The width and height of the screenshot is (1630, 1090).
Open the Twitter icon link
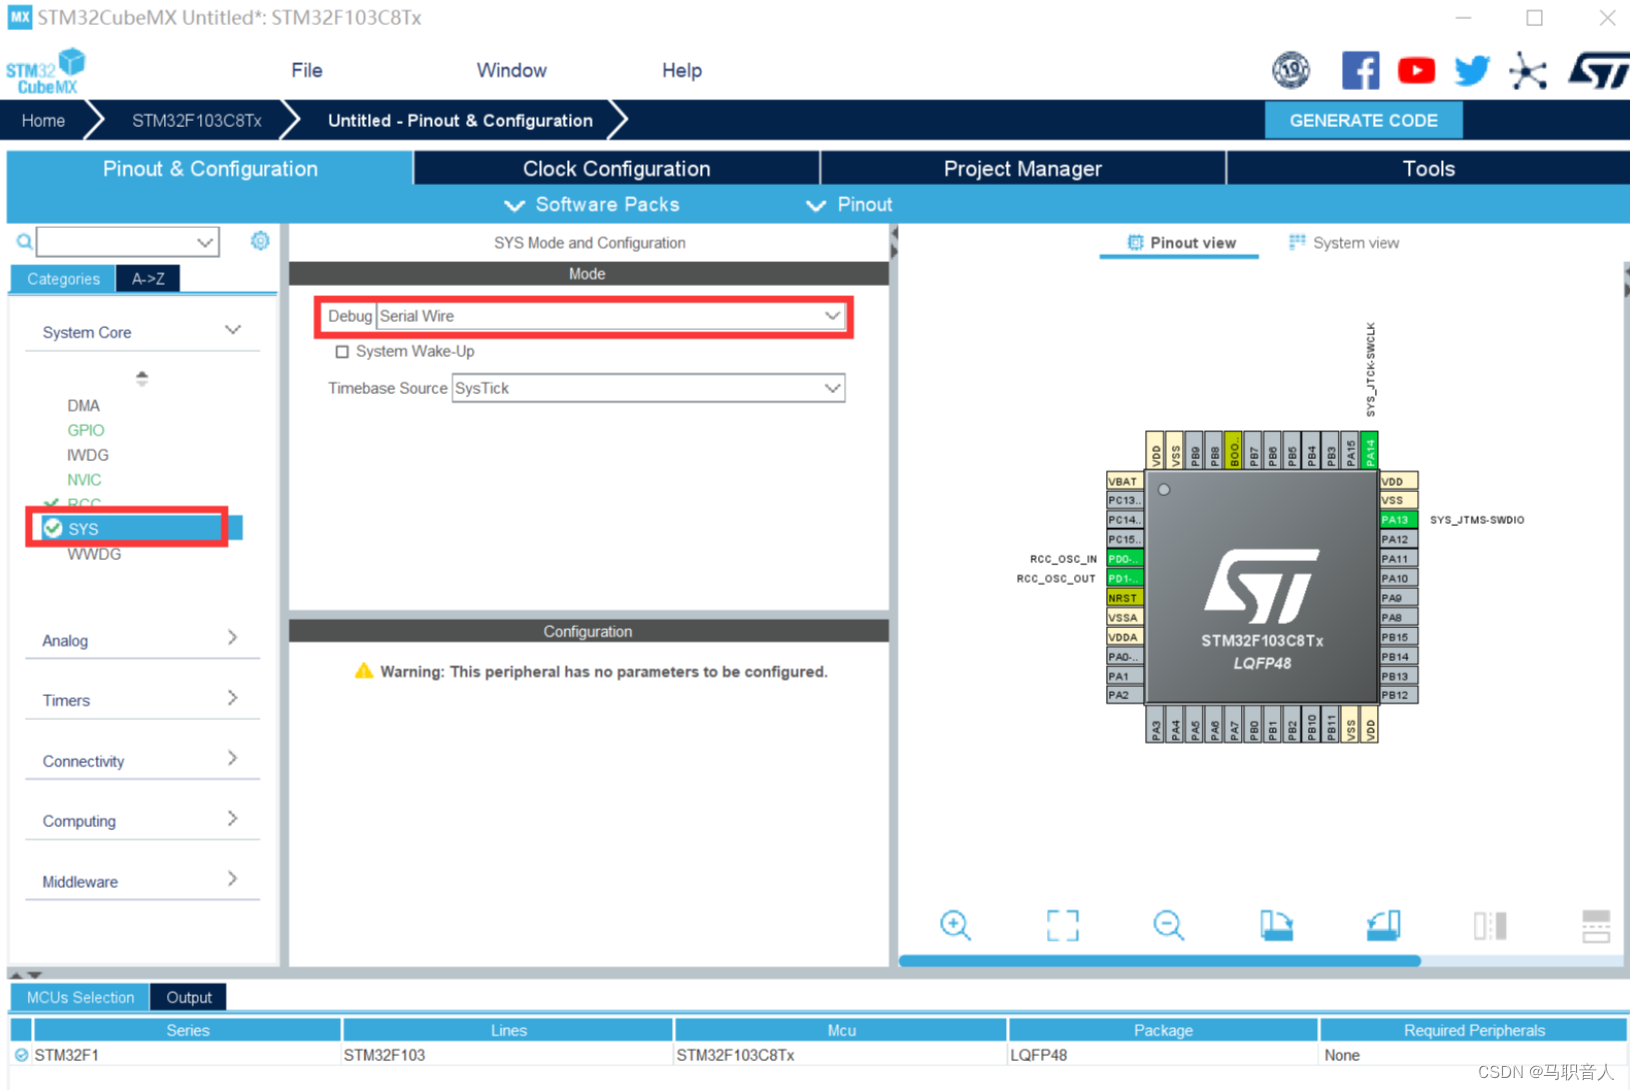point(1472,70)
